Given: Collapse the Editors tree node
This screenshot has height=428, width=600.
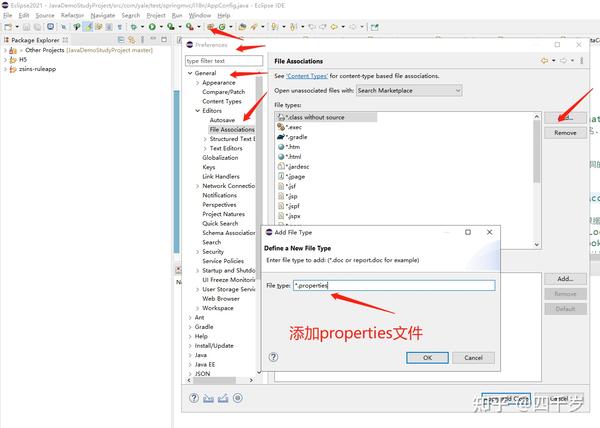Looking at the screenshot, I should click(197, 111).
